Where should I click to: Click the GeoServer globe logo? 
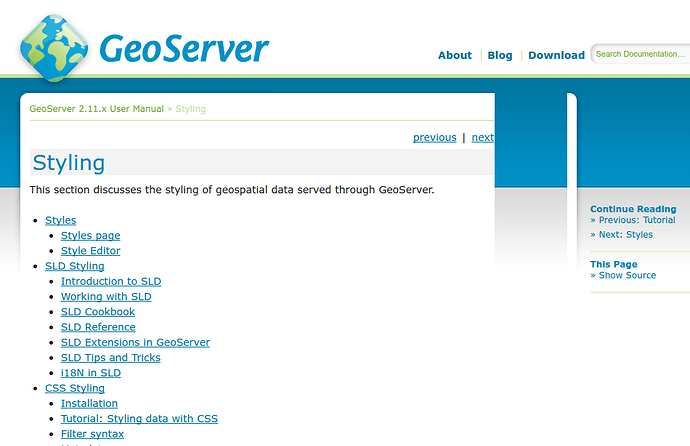click(x=53, y=48)
